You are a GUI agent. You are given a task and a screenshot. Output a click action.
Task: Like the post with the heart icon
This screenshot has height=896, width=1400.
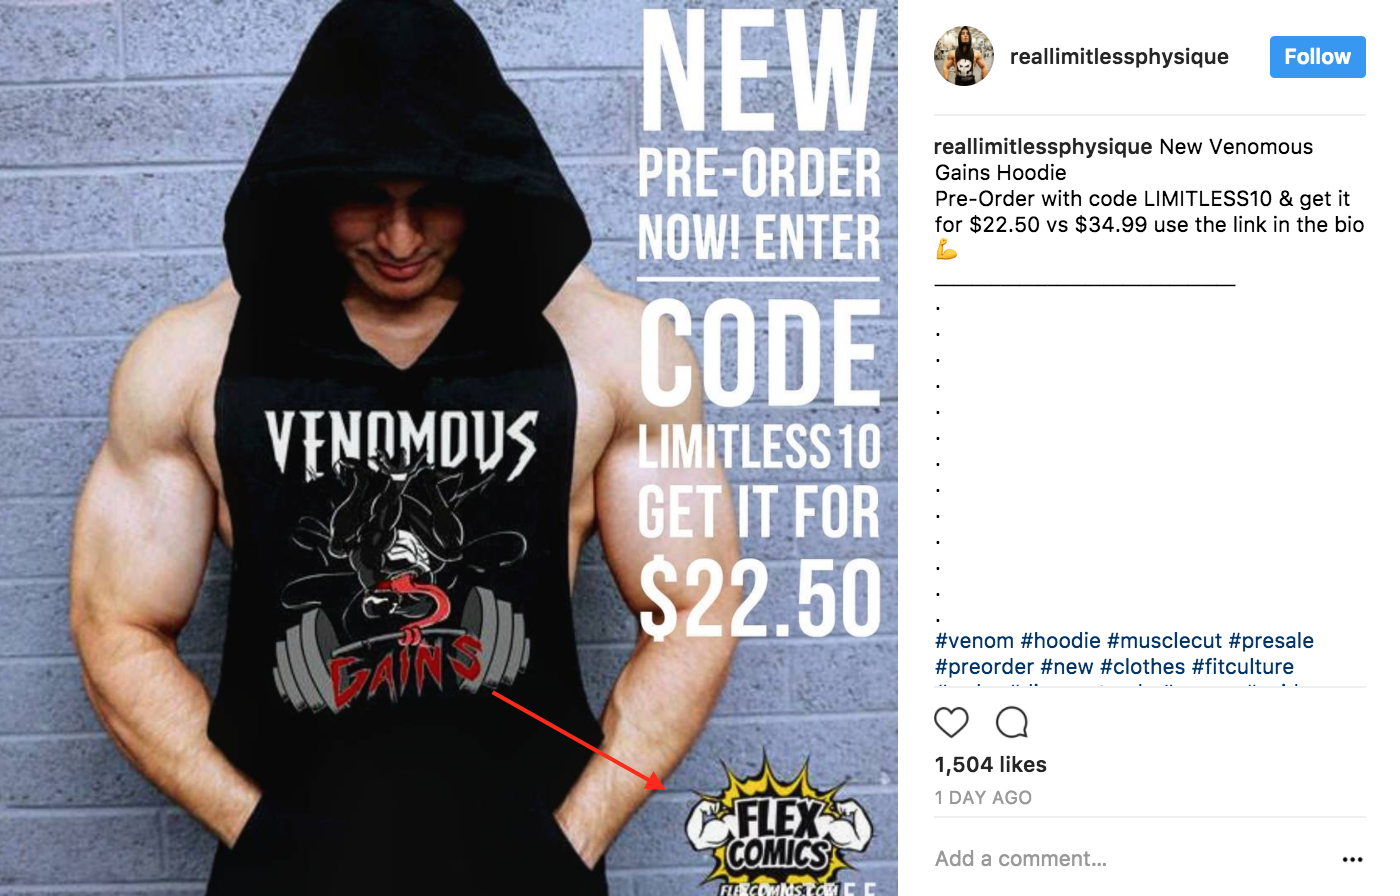point(951,722)
